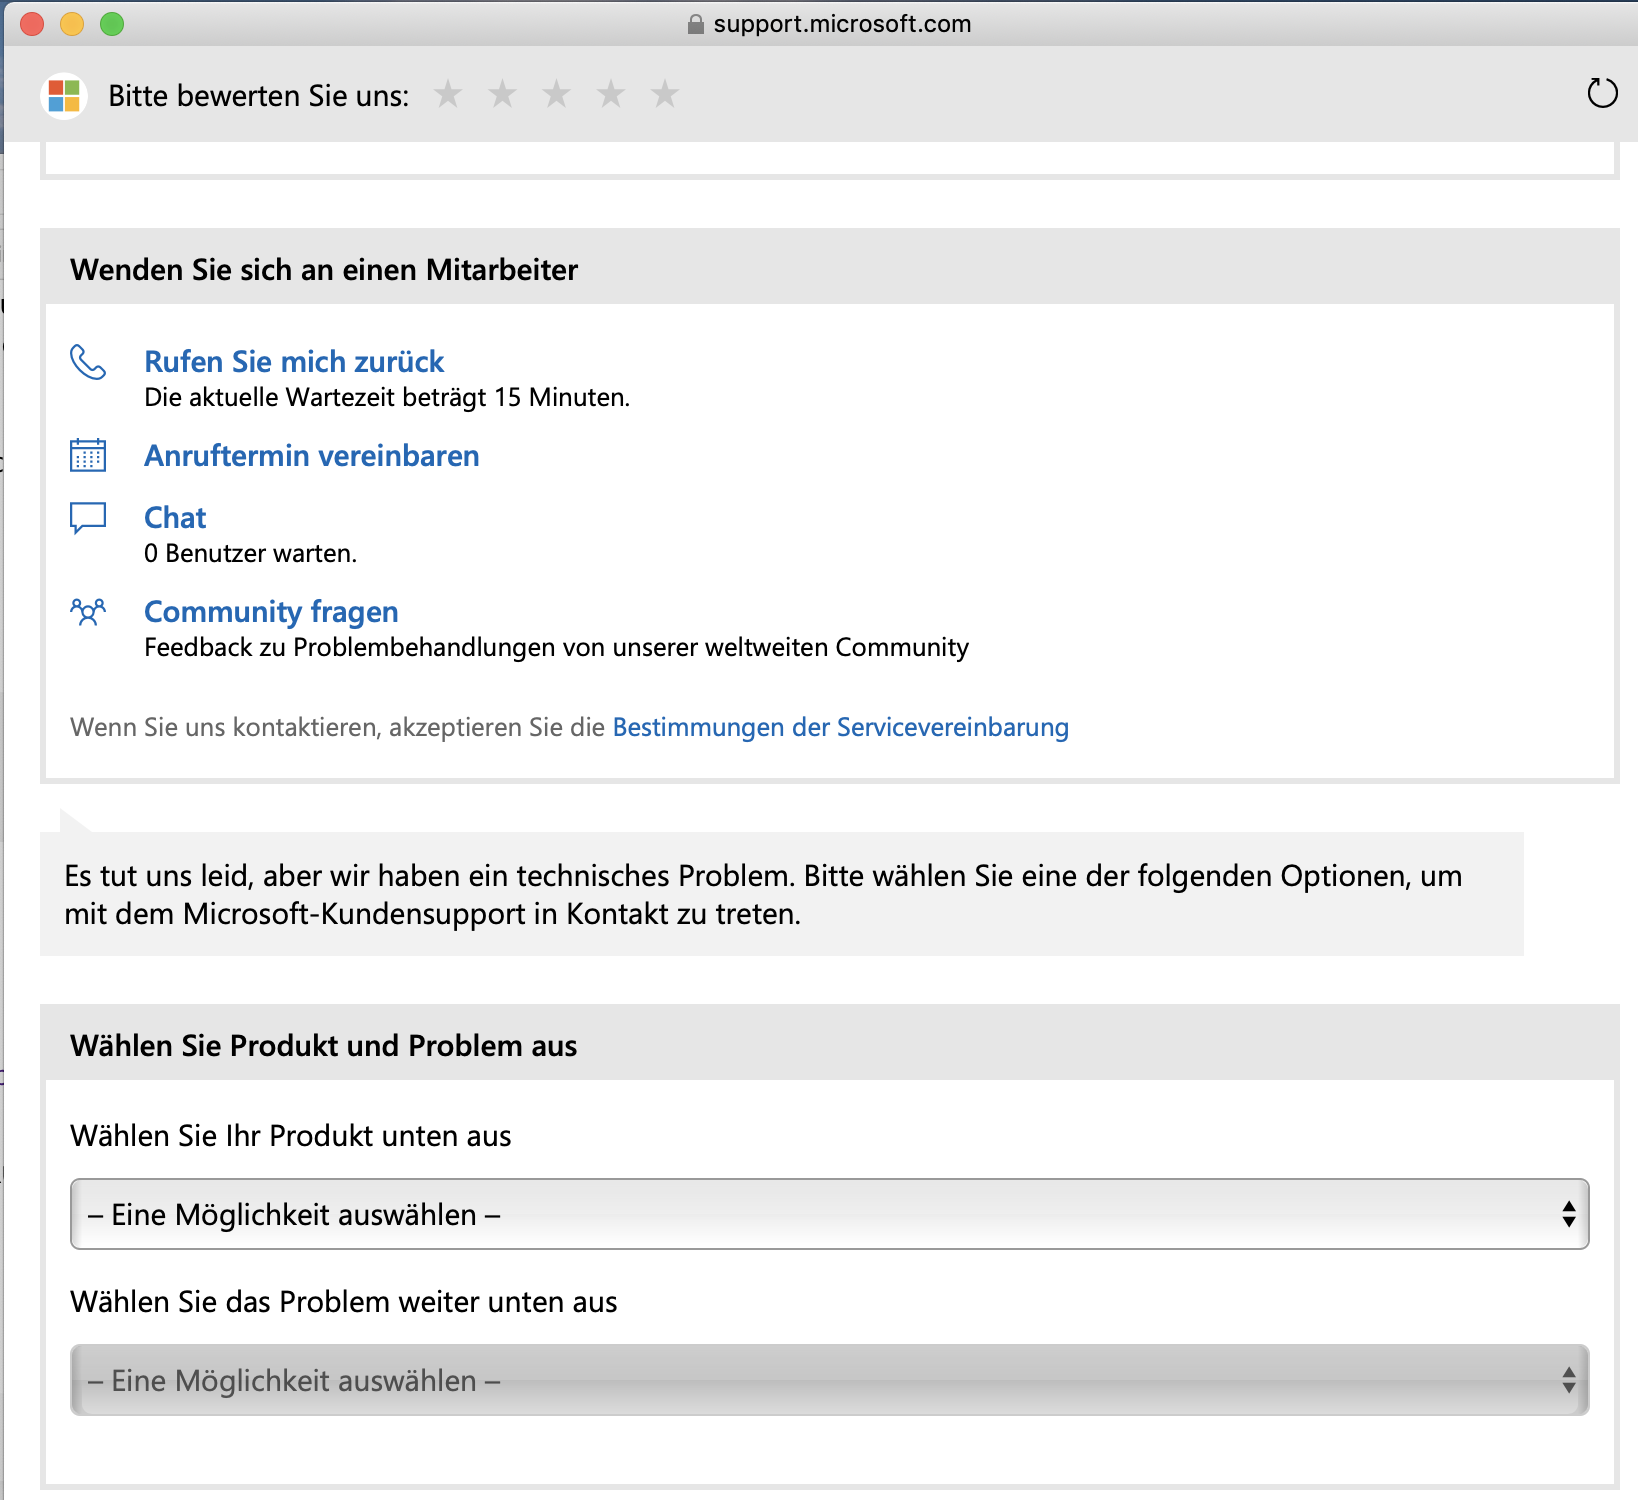1638x1500 pixels.
Task: Click the community people icon
Action: pos(88,611)
